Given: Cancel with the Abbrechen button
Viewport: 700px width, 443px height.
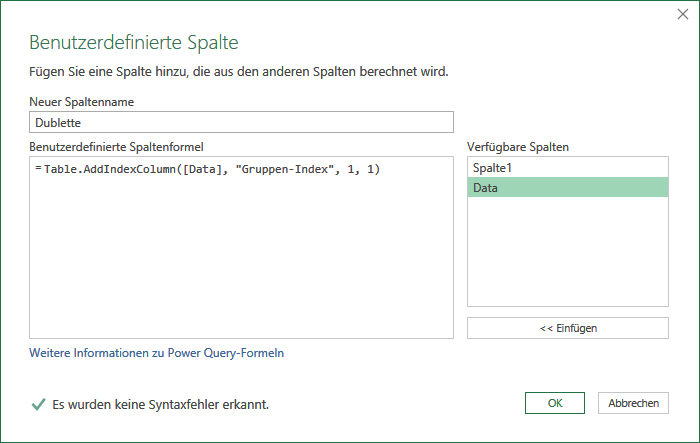Looking at the screenshot, I should 633,403.
